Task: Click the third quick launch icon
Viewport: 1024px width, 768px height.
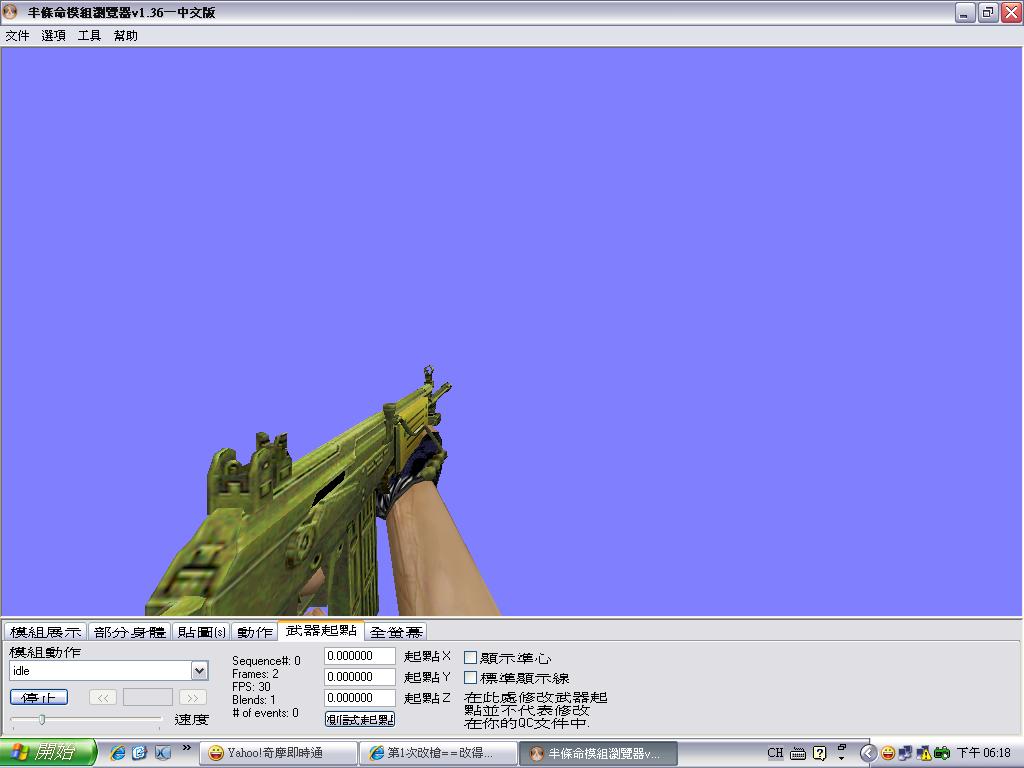Action: [x=162, y=753]
